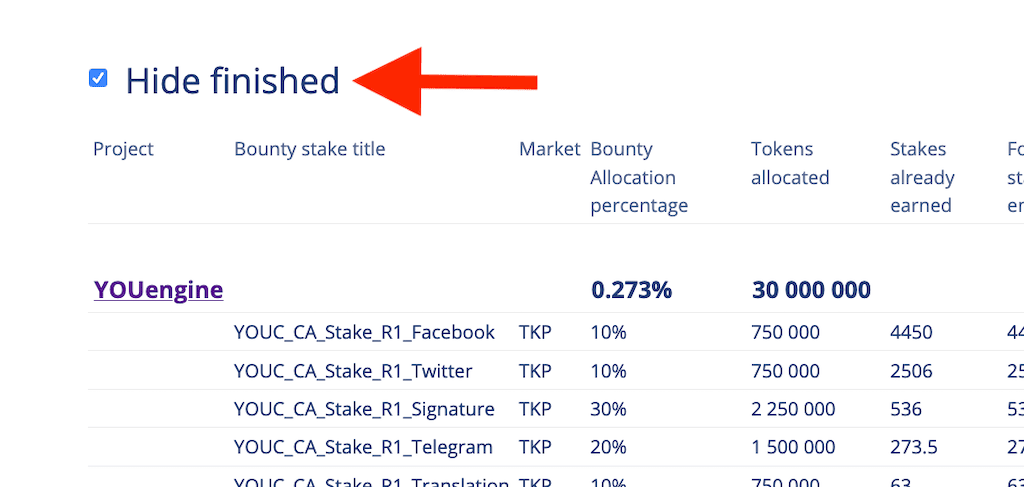Click the 30 000 000 tokens total

point(811,290)
